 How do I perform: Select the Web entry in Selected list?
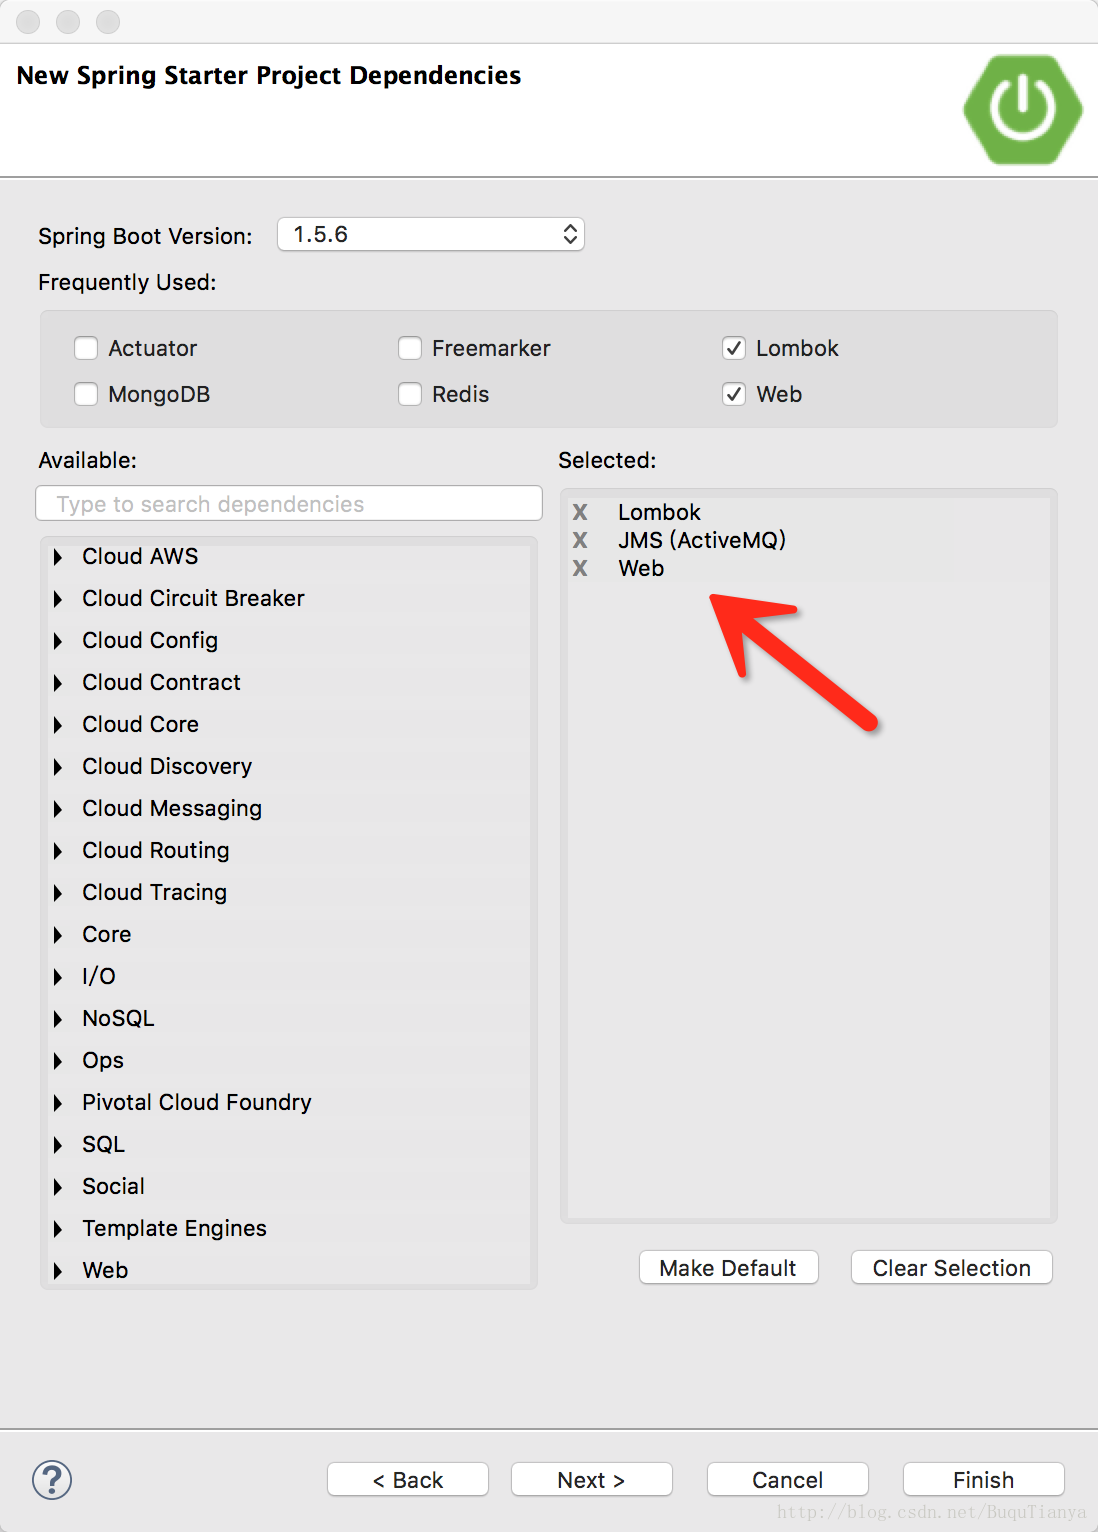click(641, 568)
